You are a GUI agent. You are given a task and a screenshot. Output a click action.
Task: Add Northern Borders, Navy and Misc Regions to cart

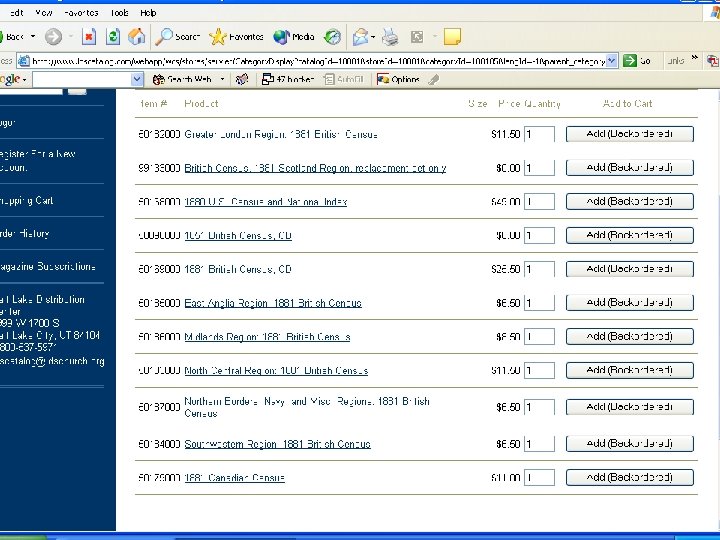point(630,407)
